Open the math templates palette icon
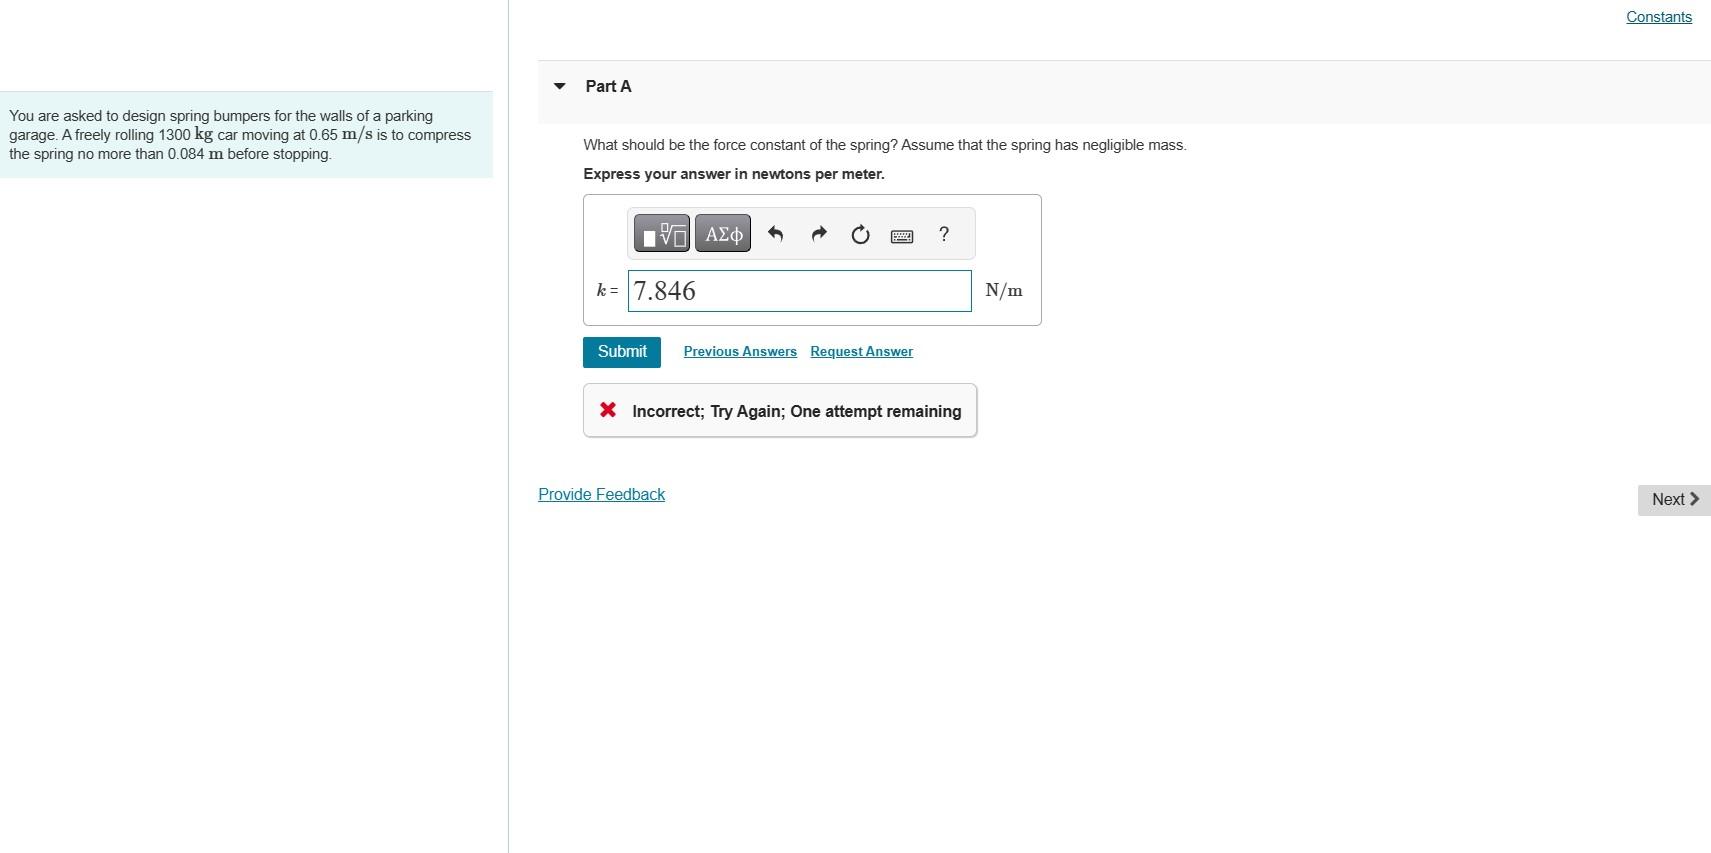 (661, 234)
